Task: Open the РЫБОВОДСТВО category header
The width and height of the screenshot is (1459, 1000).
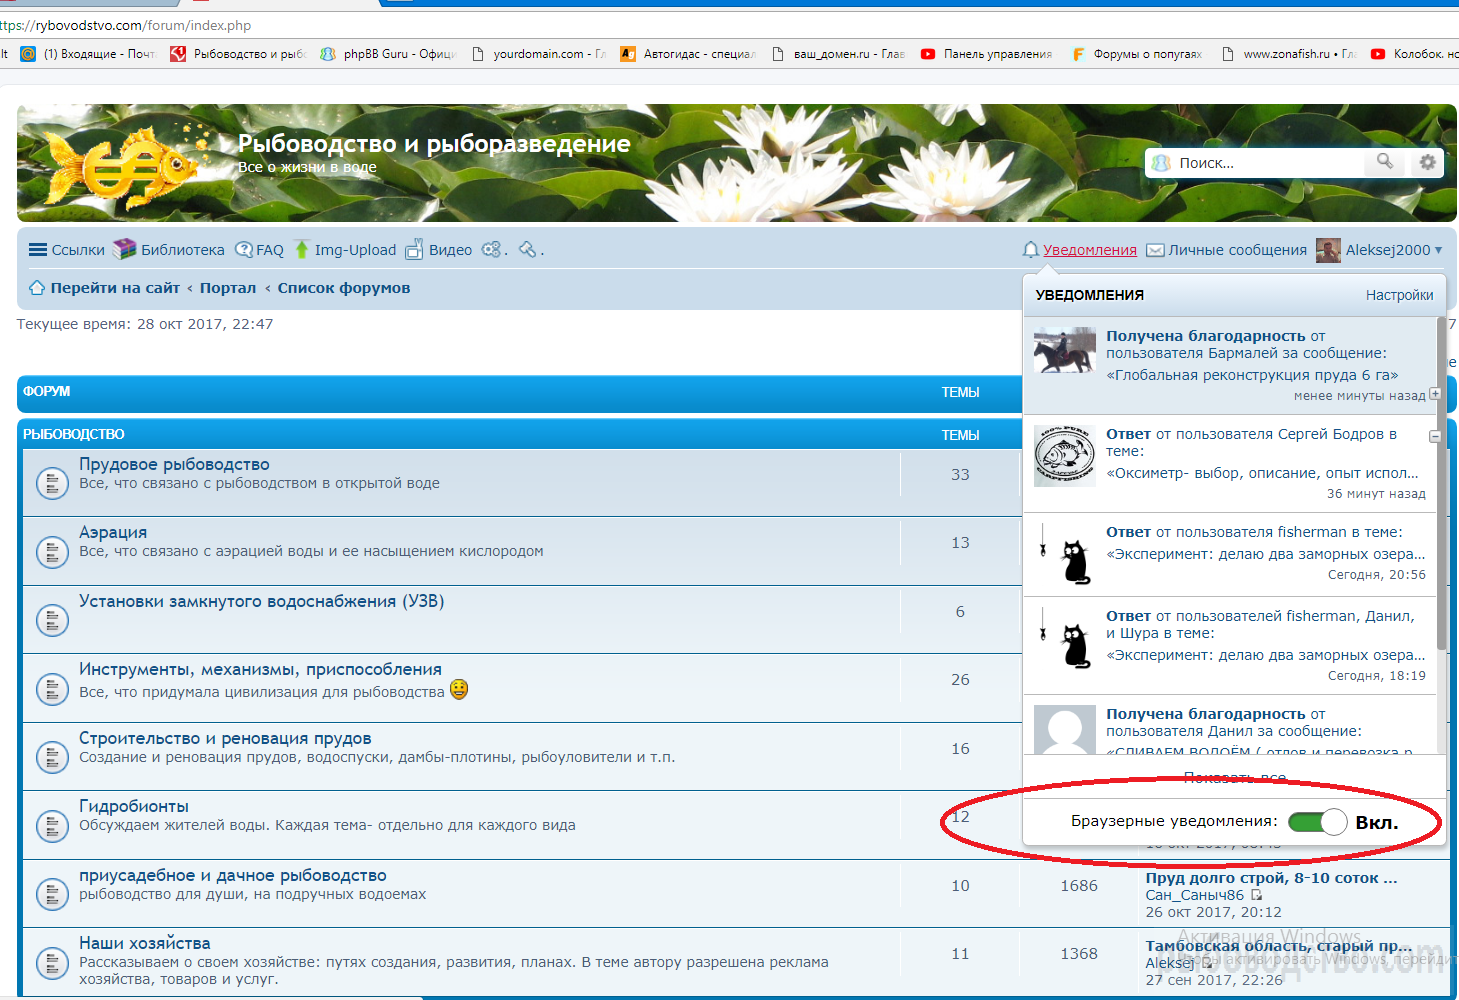Action: 74,434
